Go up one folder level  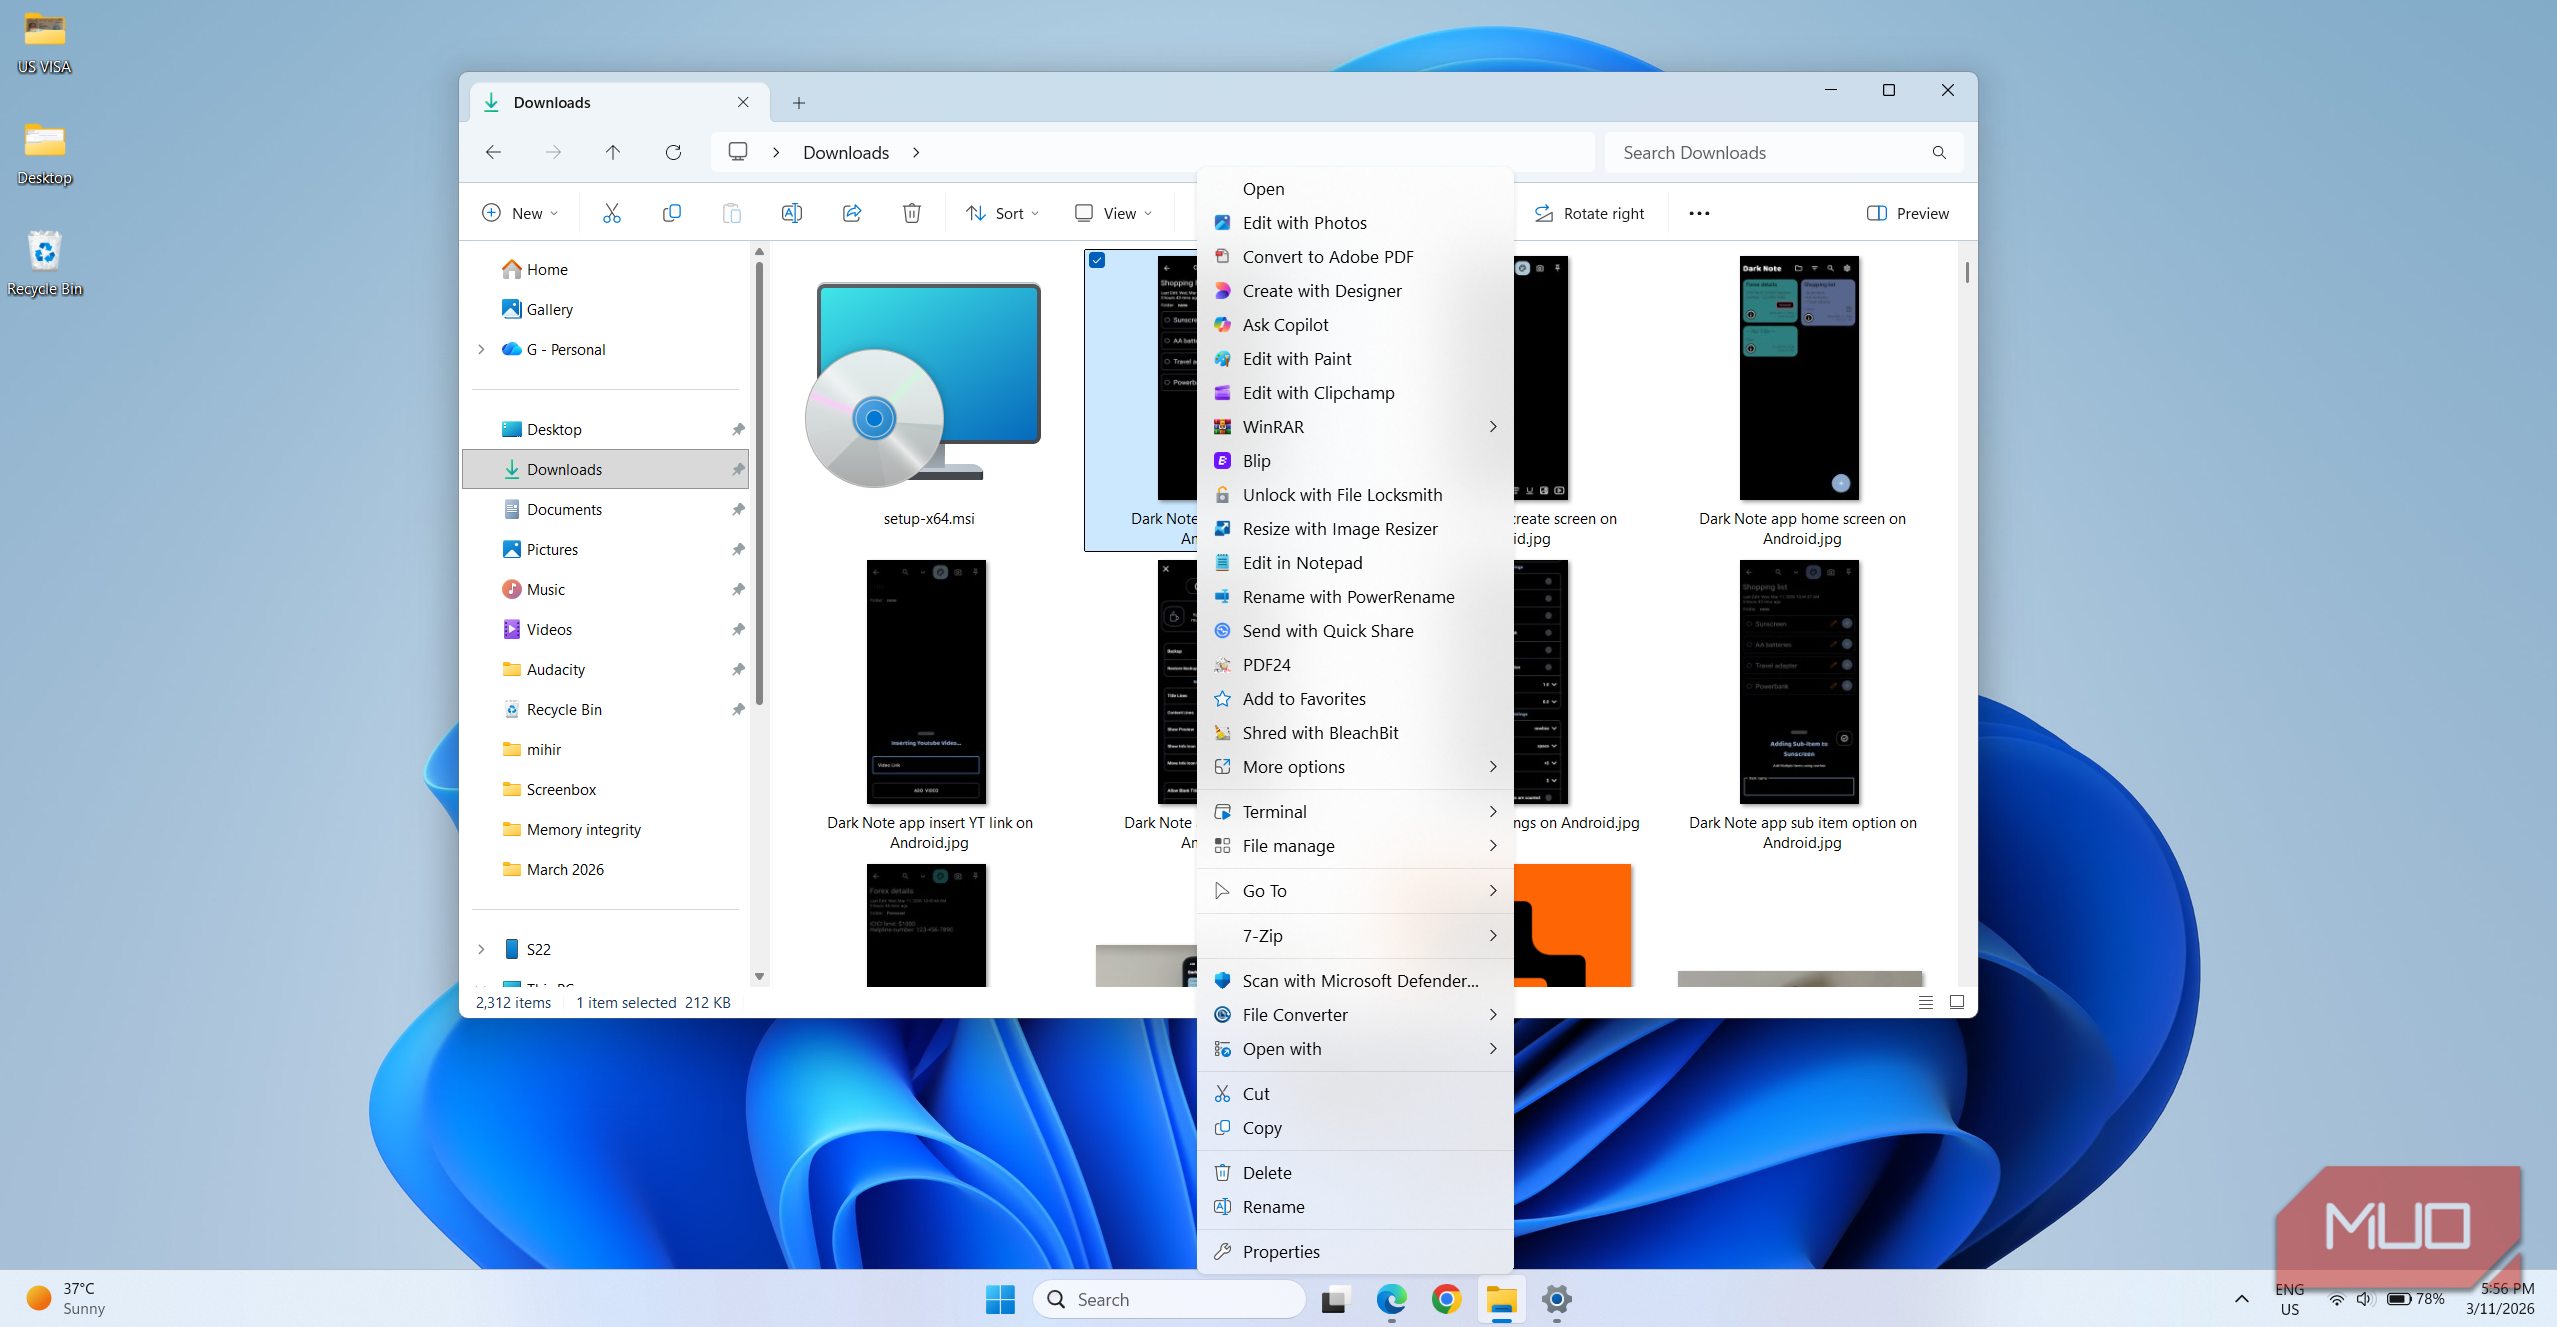[x=613, y=152]
